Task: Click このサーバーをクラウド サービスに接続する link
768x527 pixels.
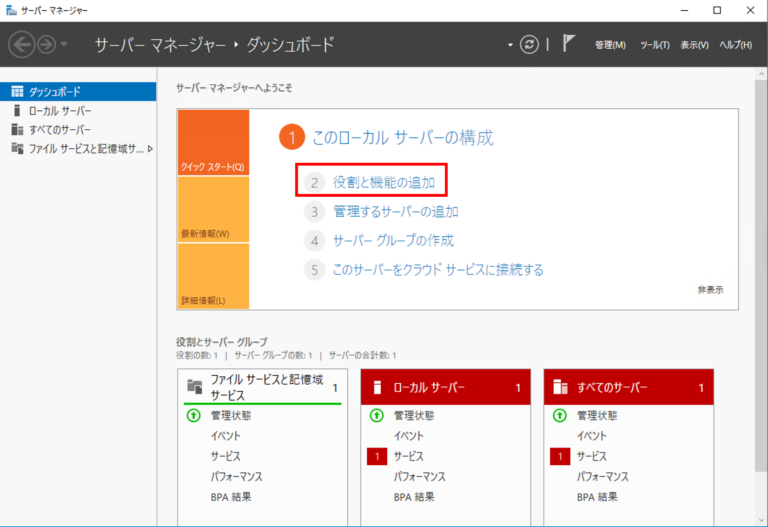Action: (438, 270)
